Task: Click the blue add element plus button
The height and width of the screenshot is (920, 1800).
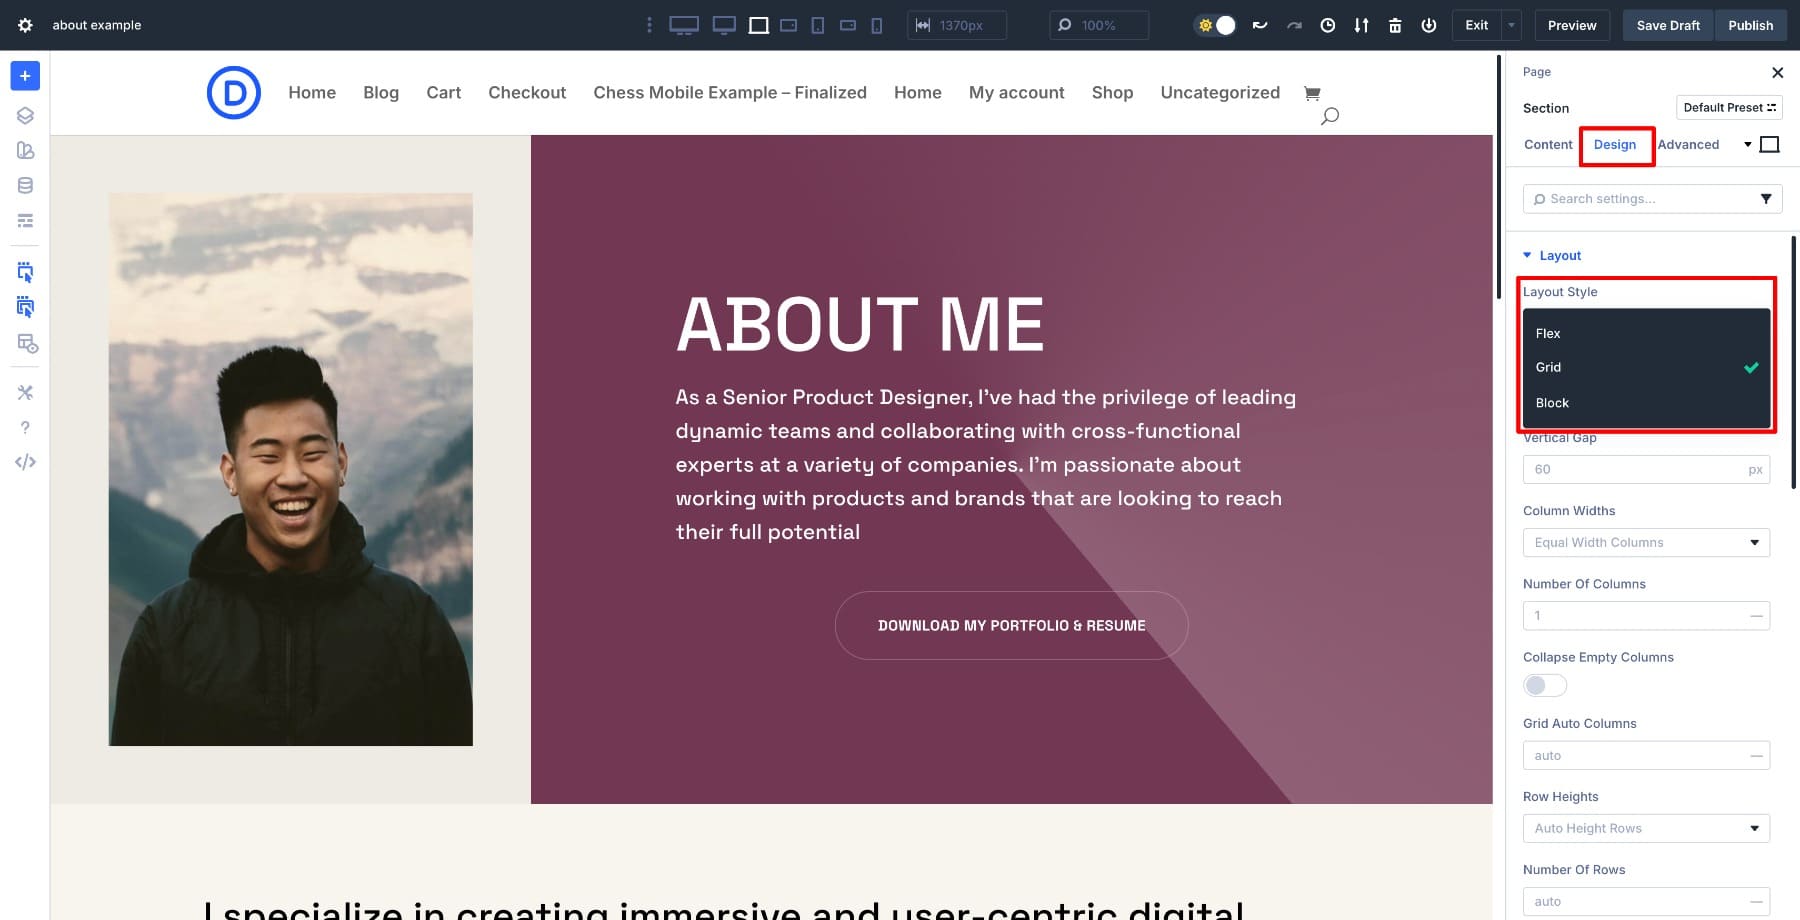Action: coord(25,76)
